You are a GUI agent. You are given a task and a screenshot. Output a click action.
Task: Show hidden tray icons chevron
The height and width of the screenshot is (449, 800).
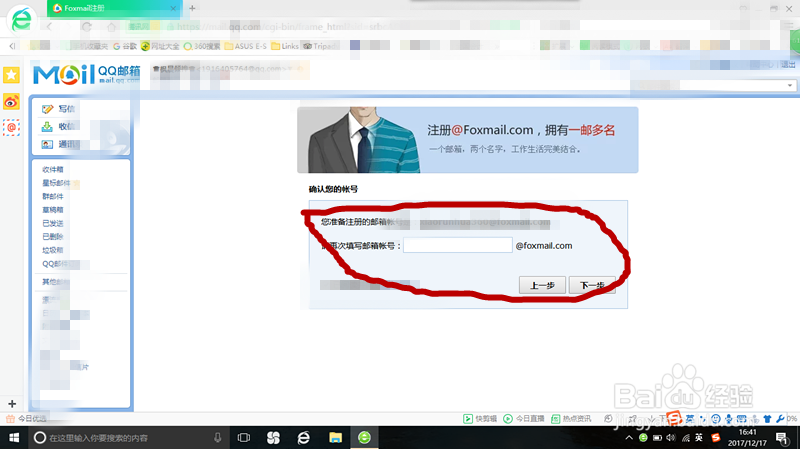(x=629, y=438)
